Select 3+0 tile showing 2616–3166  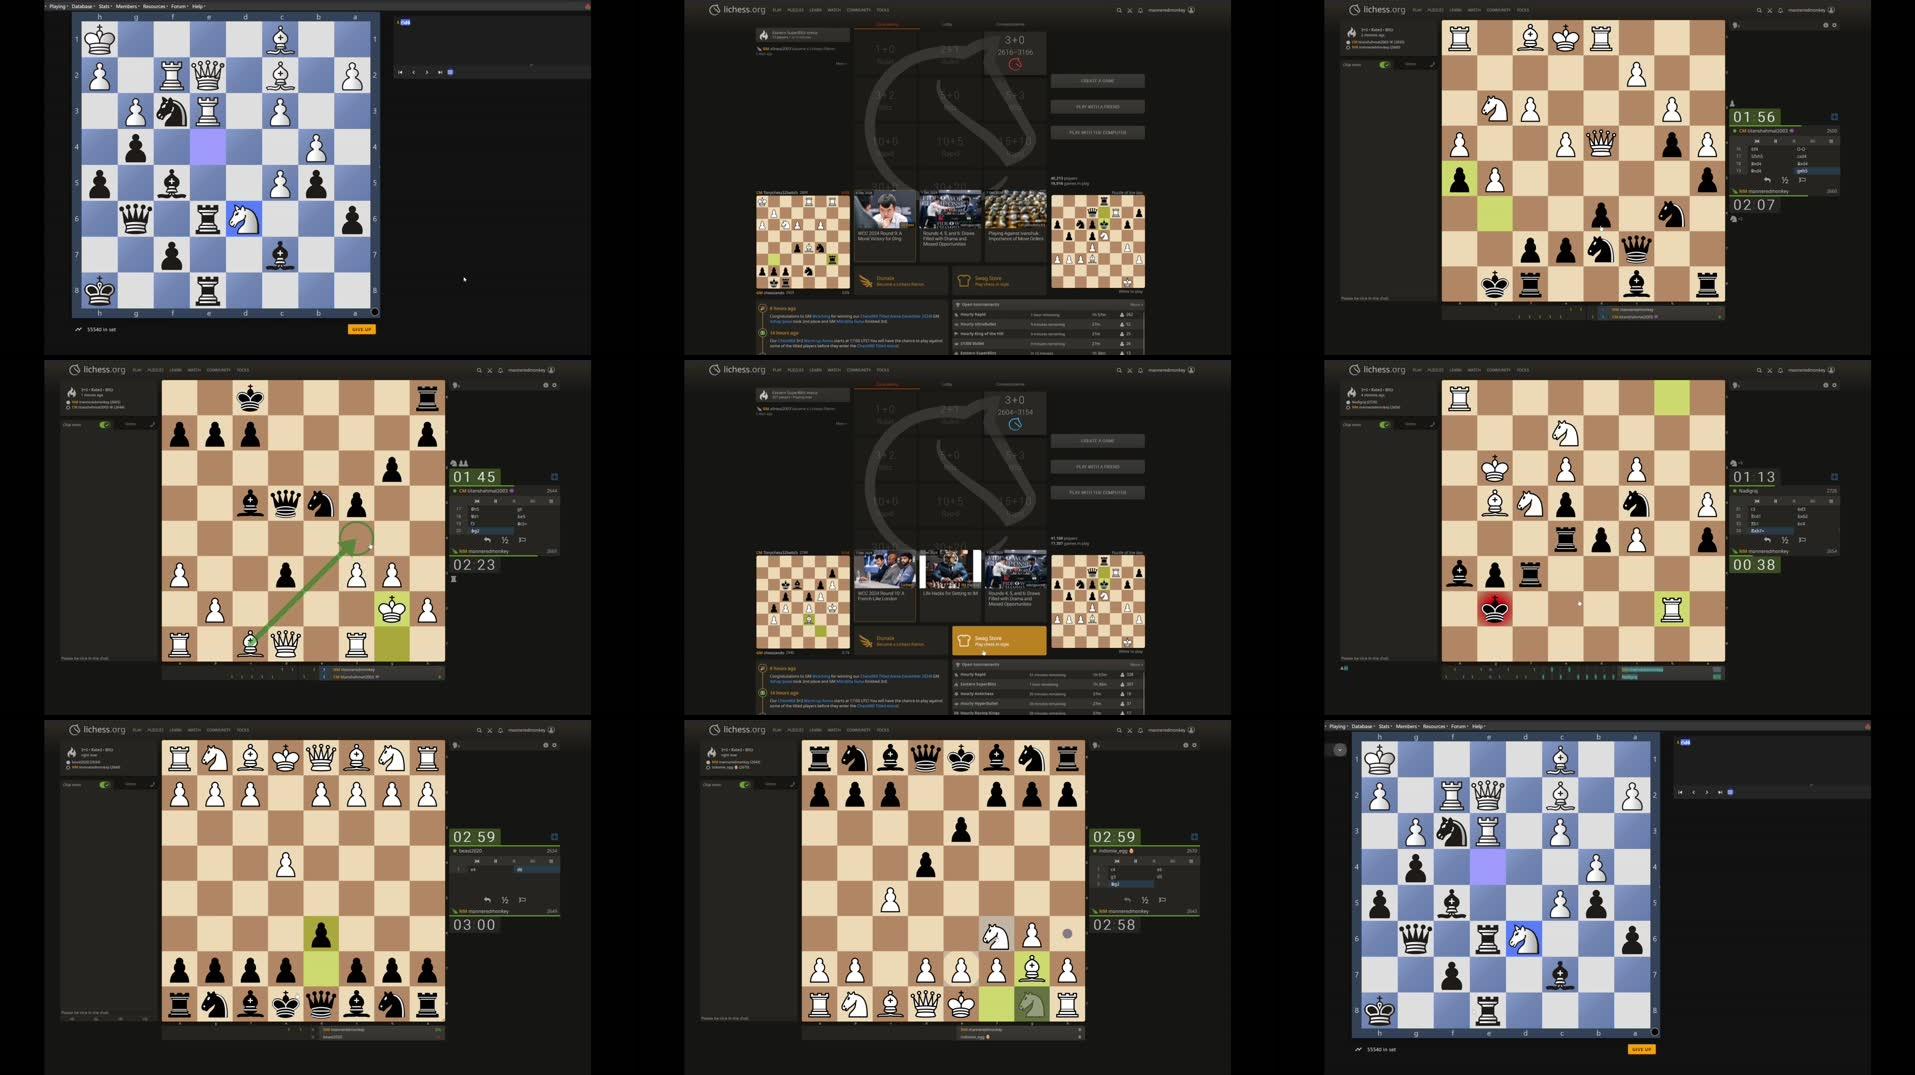coord(1015,53)
